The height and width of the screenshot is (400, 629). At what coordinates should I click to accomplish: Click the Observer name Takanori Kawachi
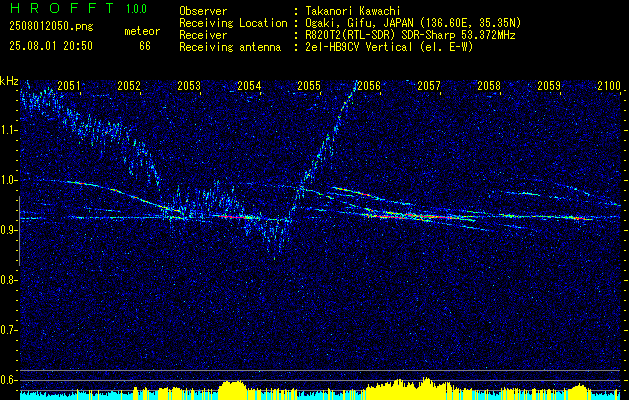pyautogui.click(x=352, y=11)
